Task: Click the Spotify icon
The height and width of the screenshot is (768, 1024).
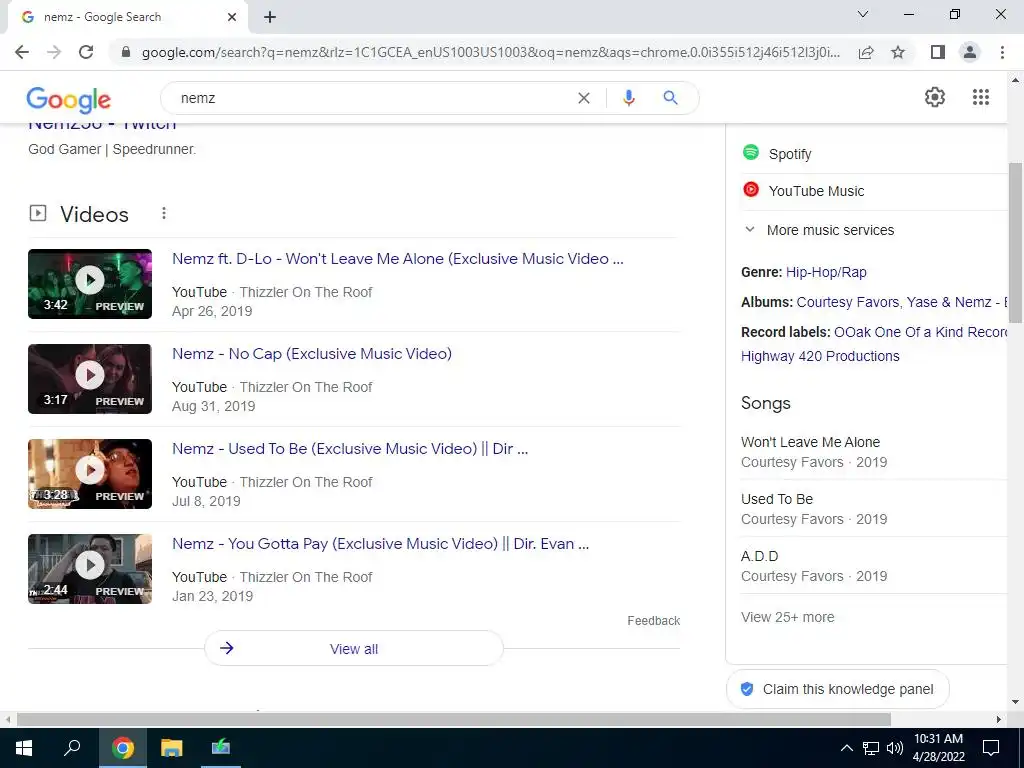Action: pos(751,152)
